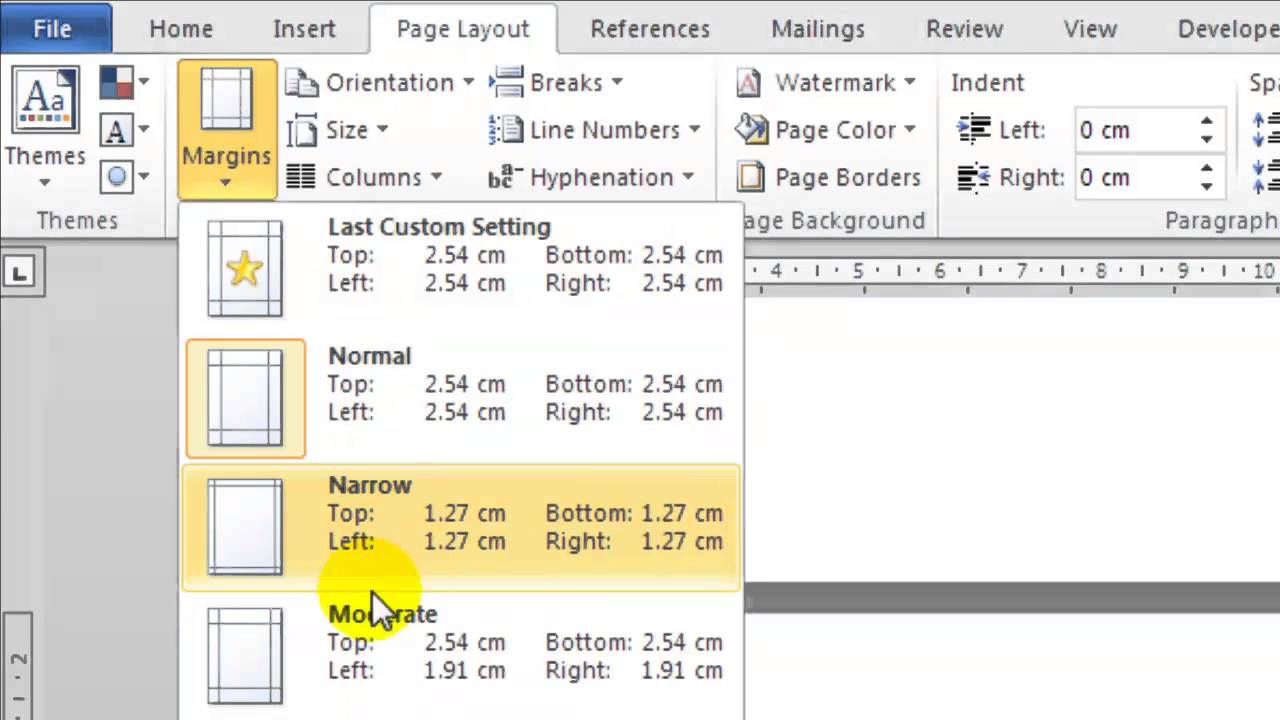Open the Theme Fonts icon

(117, 130)
